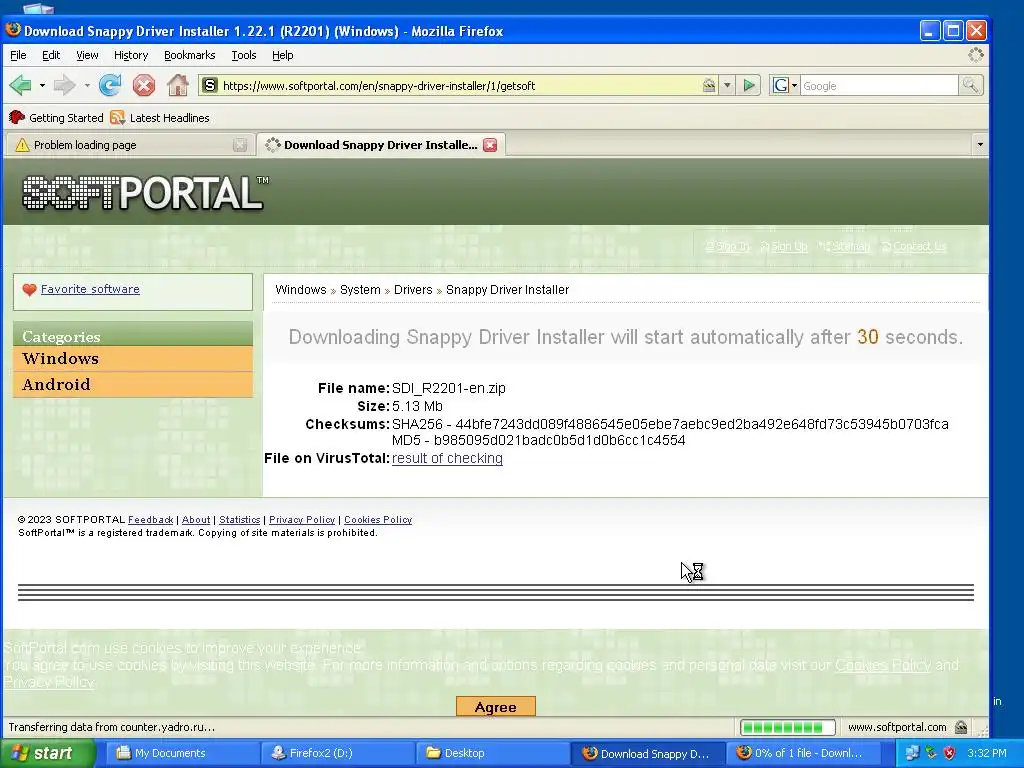Open back history dropdown arrow
1024x768 pixels.
click(x=42, y=86)
